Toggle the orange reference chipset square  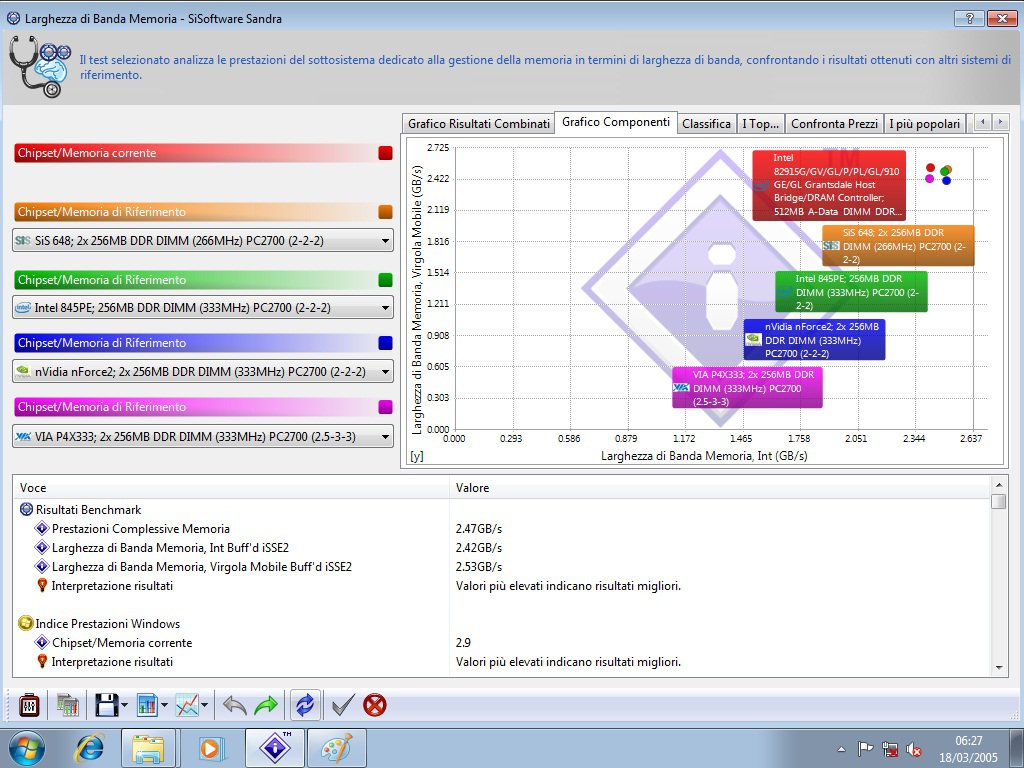click(385, 212)
